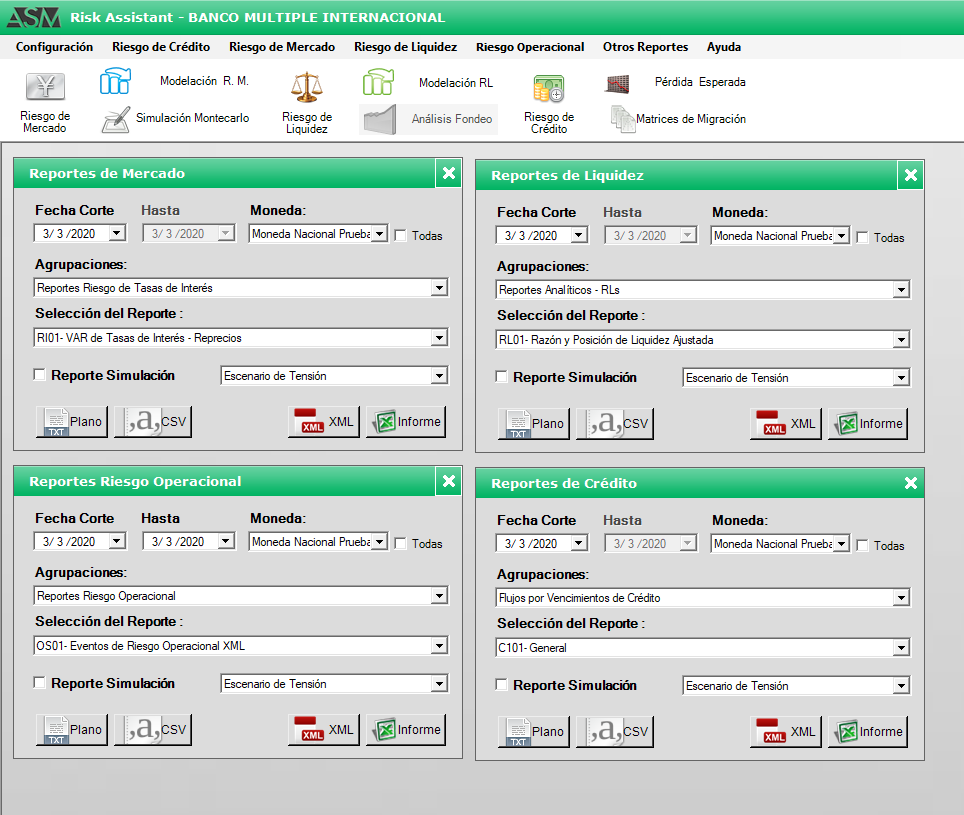Image resolution: width=964 pixels, height=815 pixels.
Task: Open Riesgo de Liquidez scales icon
Action: [x=307, y=88]
